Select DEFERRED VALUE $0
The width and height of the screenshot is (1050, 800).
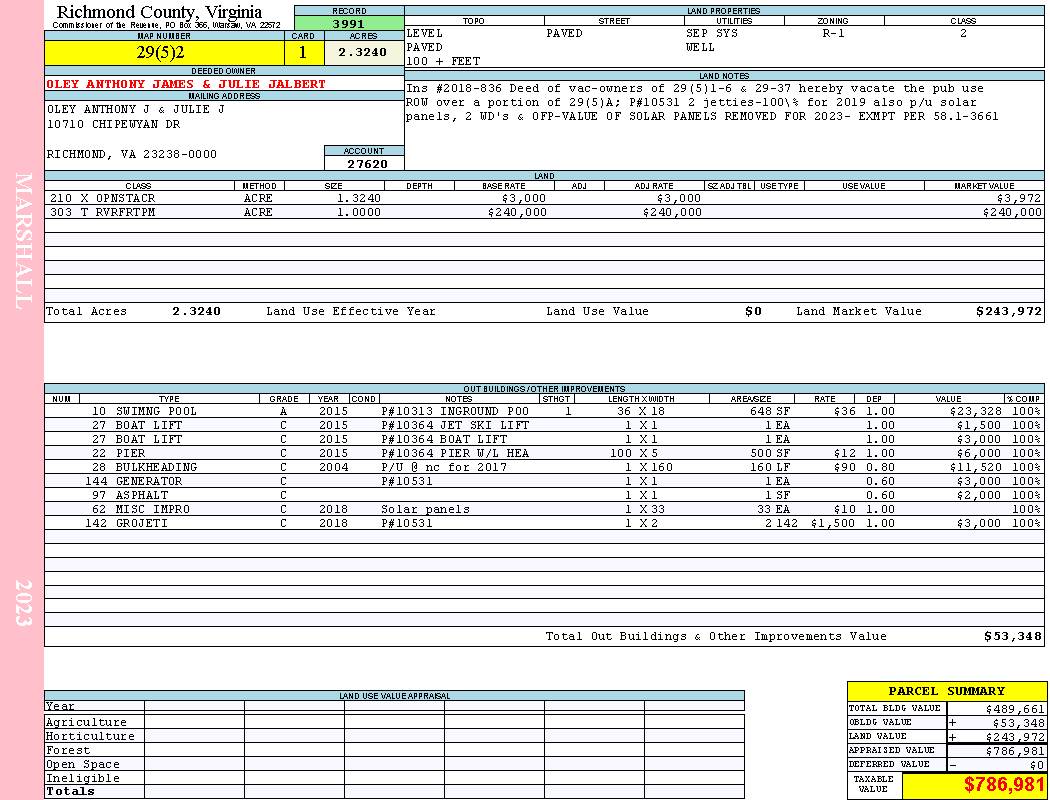[1037, 765]
